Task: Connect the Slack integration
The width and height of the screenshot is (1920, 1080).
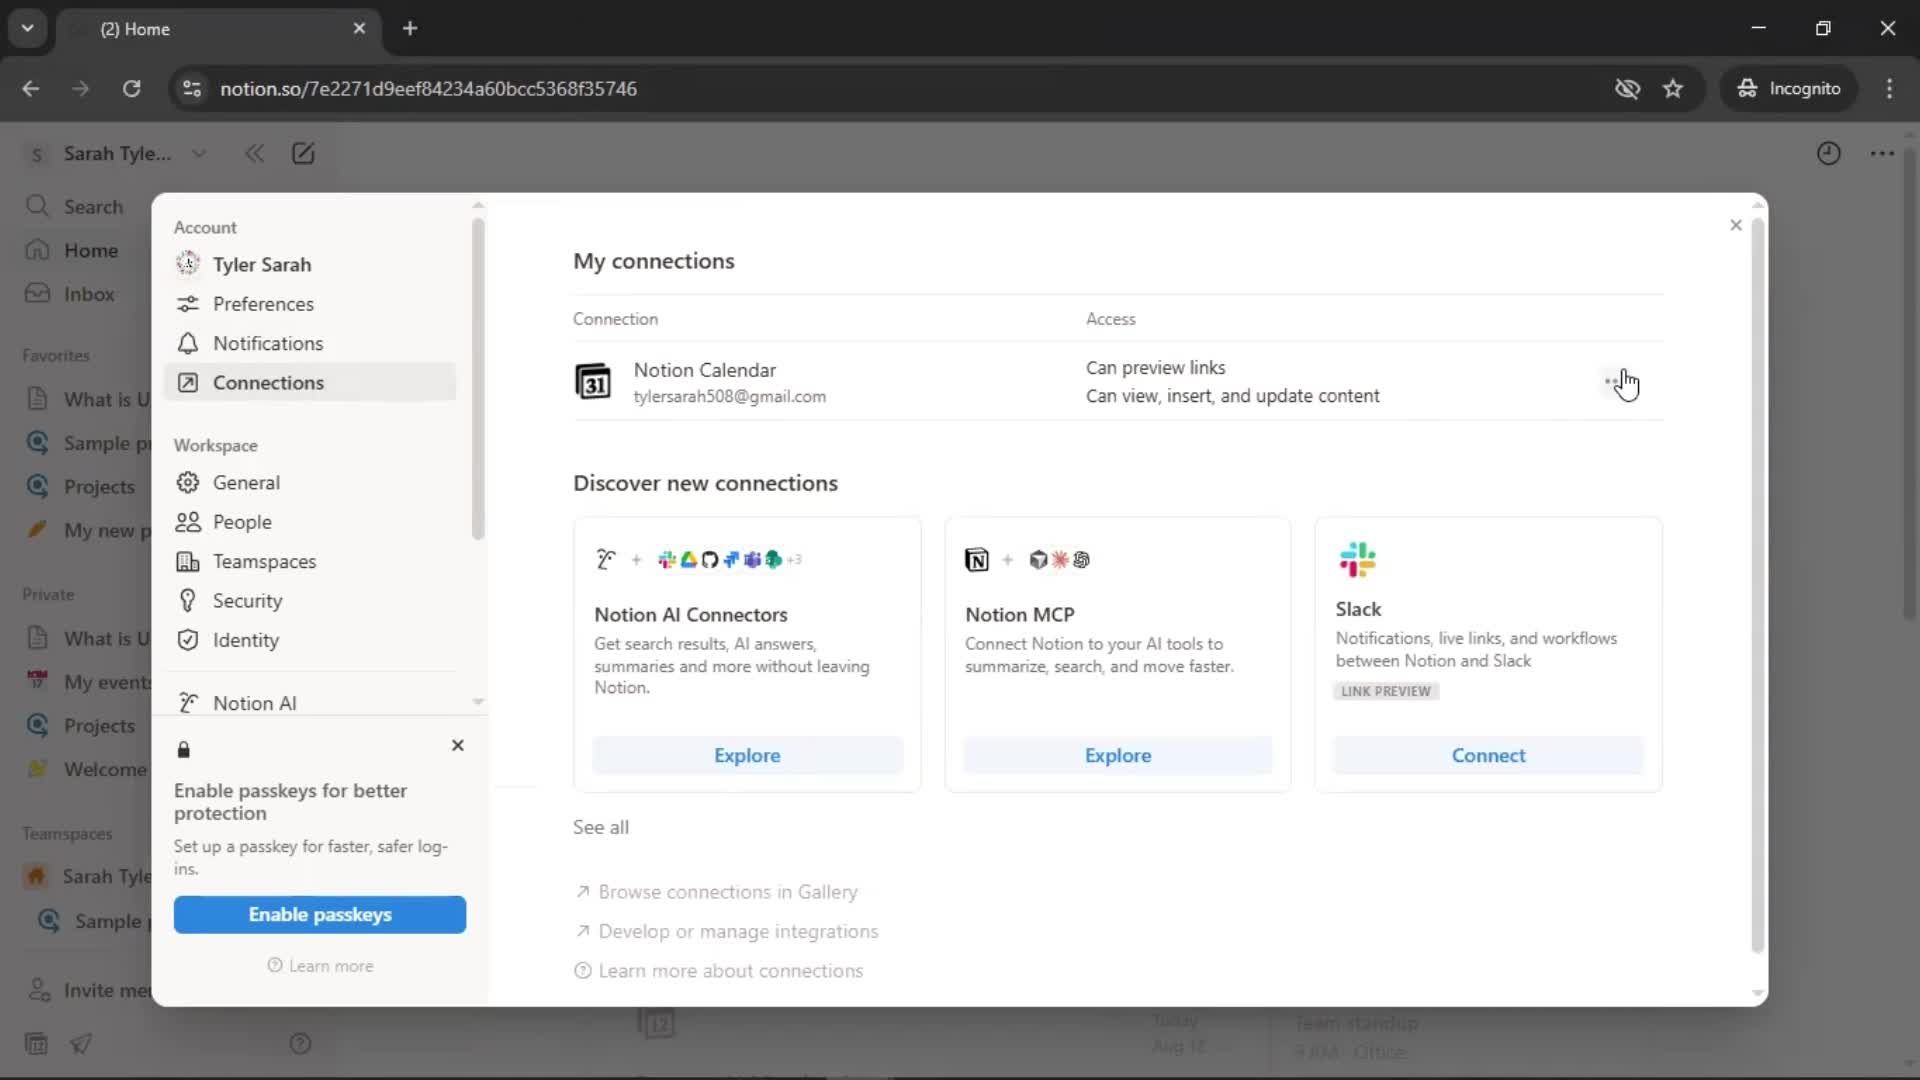Action: point(1488,756)
